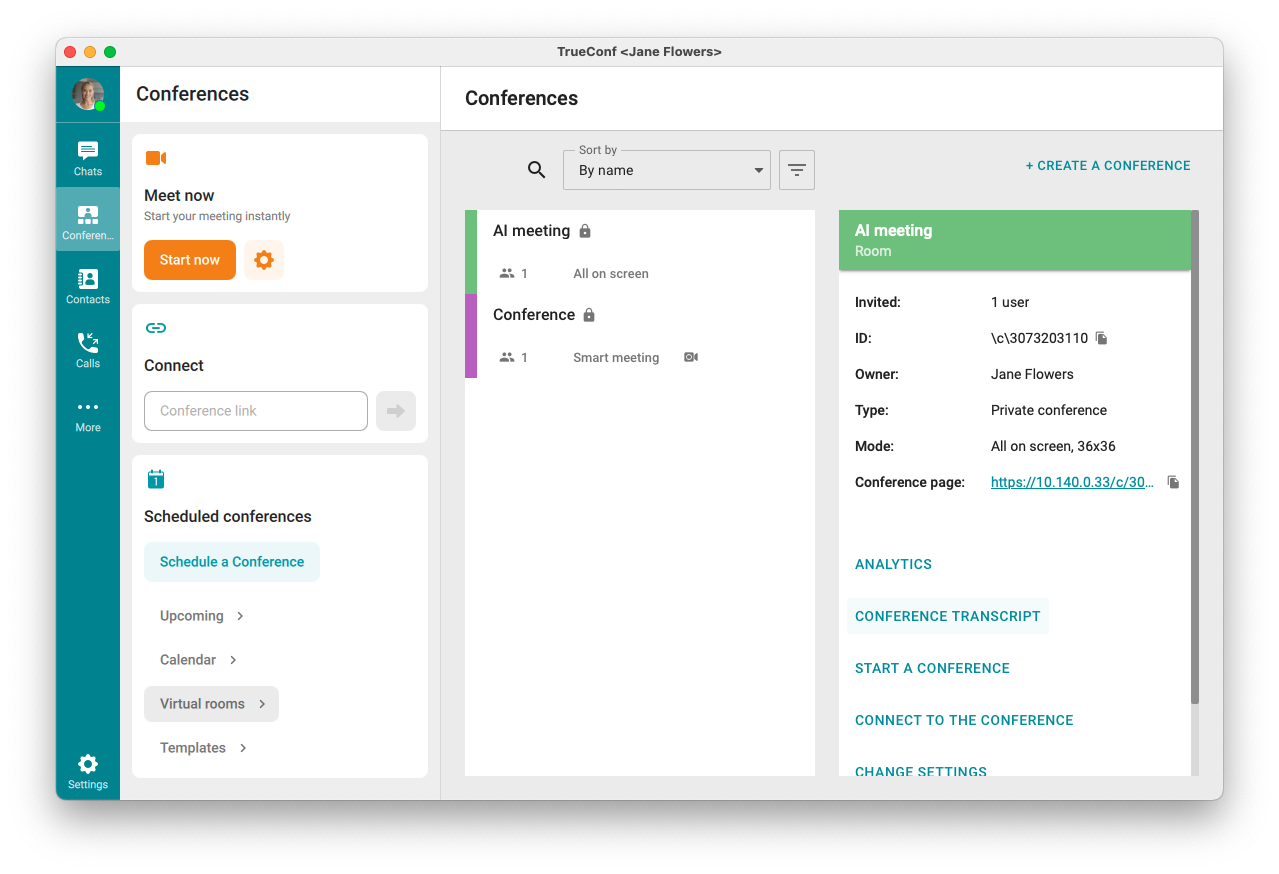Click the ID value \c\3073203110
Screen dimensions: 1279x874
click(1039, 338)
